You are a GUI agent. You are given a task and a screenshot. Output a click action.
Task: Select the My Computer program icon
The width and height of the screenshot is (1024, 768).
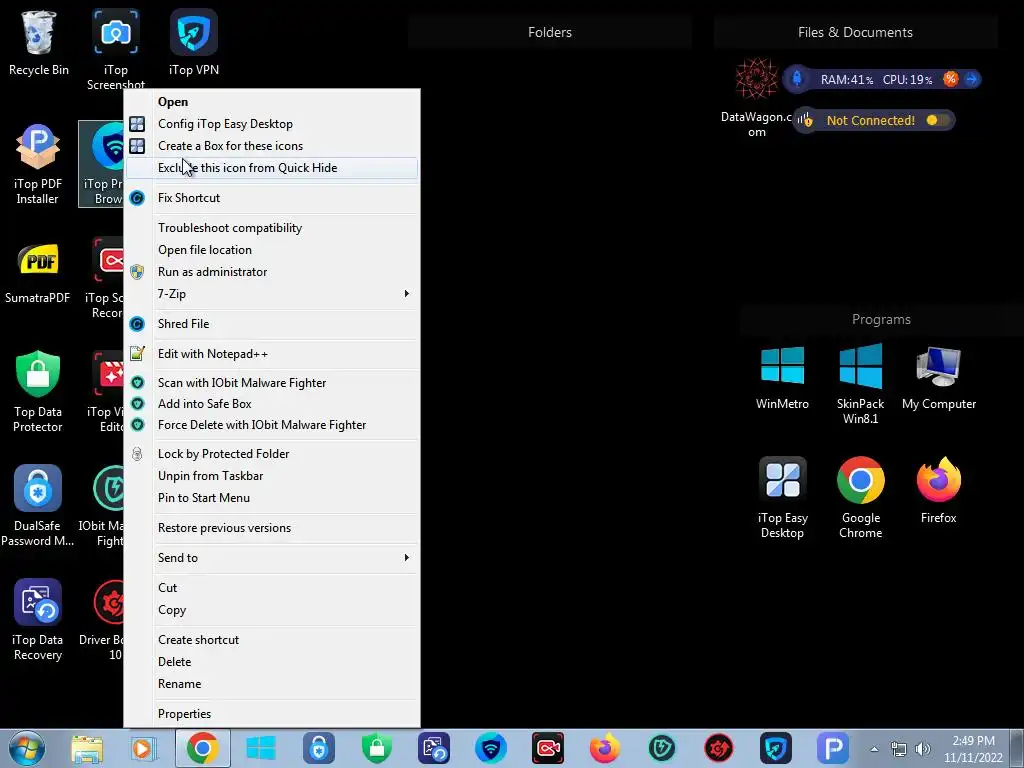[x=938, y=377]
